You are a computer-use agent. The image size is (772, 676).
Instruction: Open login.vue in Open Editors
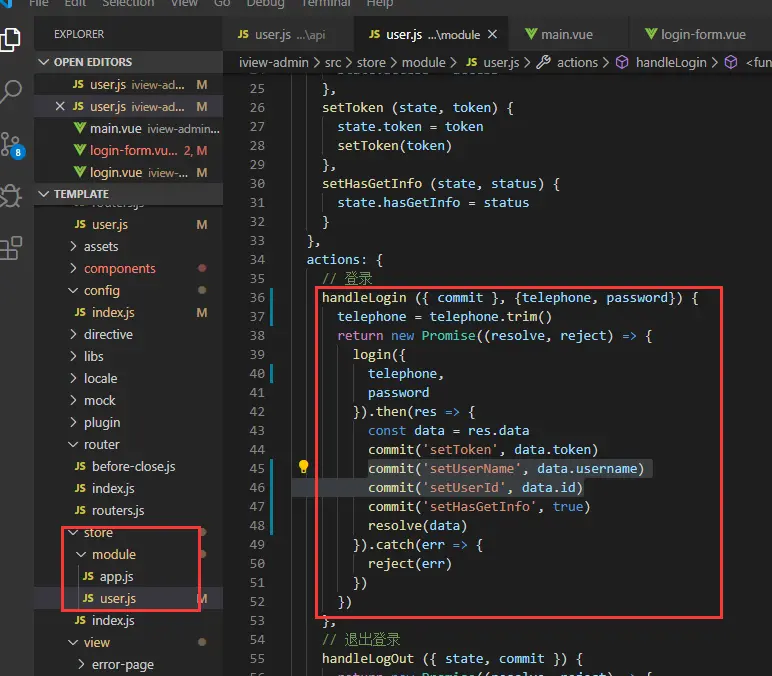pyautogui.click(x=129, y=172)
